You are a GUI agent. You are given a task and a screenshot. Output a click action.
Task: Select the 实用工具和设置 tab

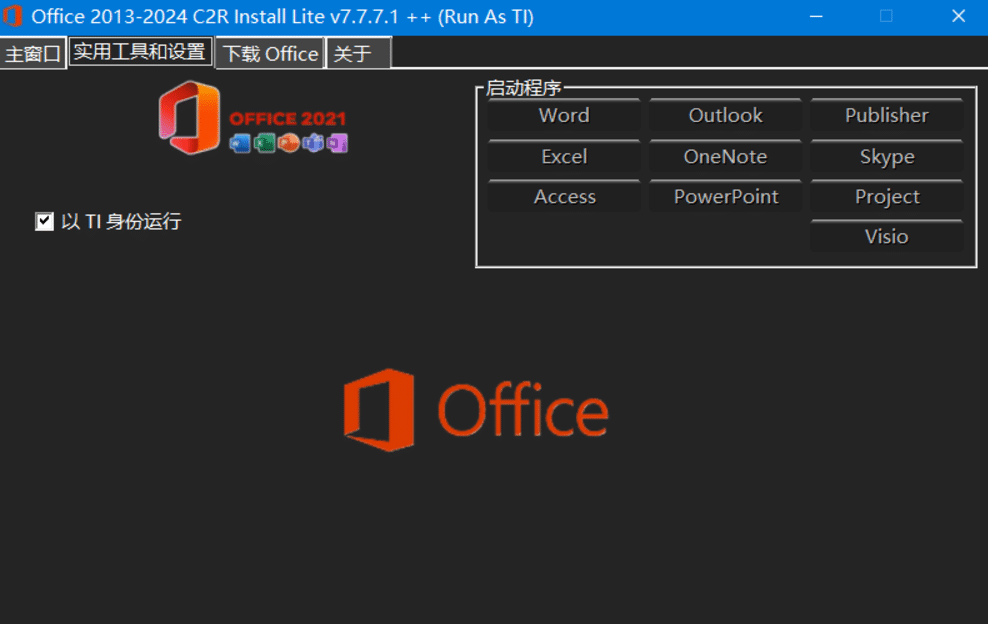coord(140,52)
